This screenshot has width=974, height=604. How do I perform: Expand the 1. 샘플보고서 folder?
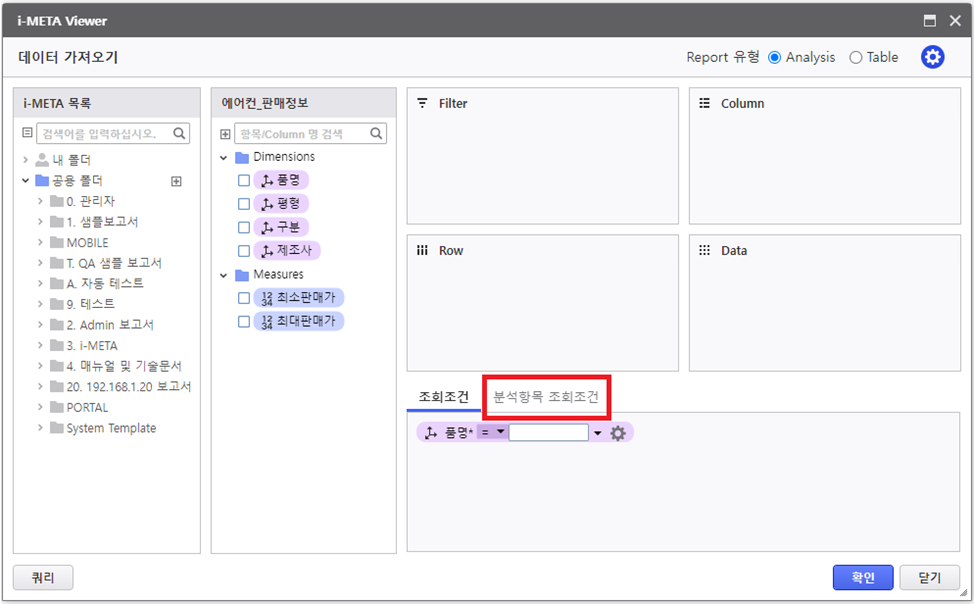click(x=40, y=222)
